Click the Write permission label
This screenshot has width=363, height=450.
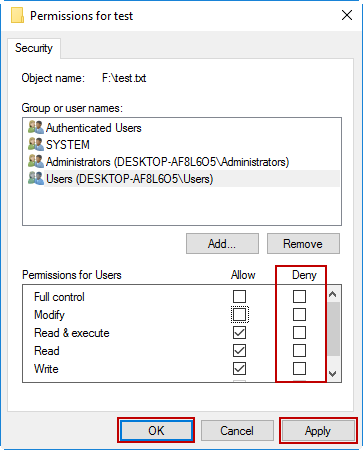[46, 369]
